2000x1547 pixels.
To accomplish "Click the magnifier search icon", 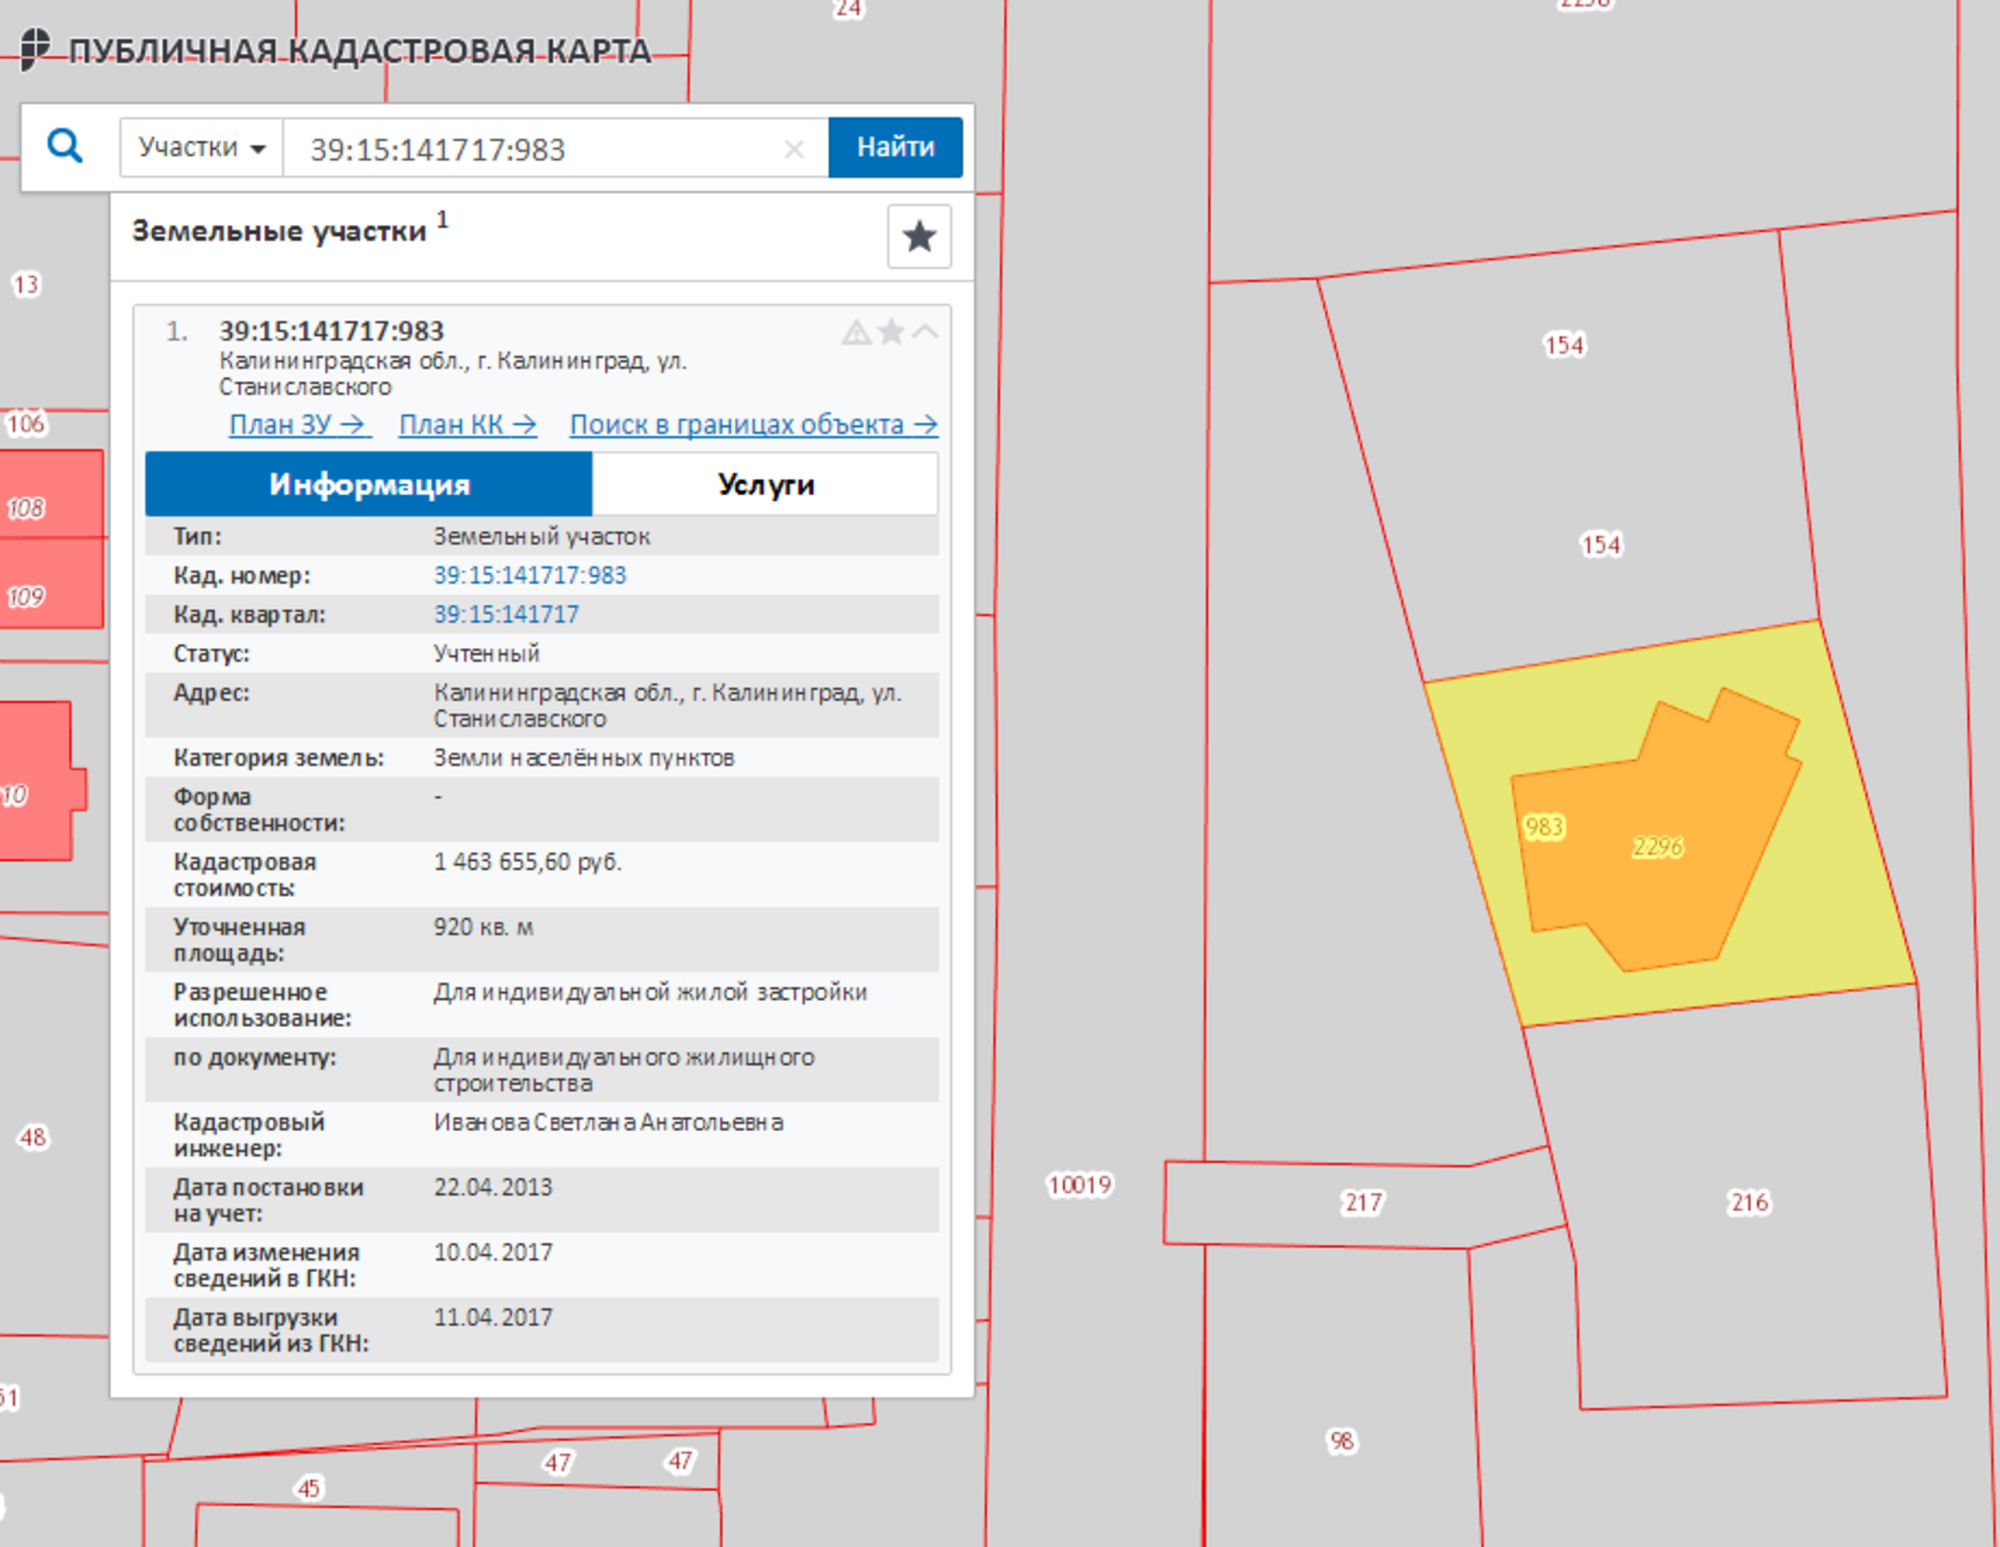I will point(65,146).
